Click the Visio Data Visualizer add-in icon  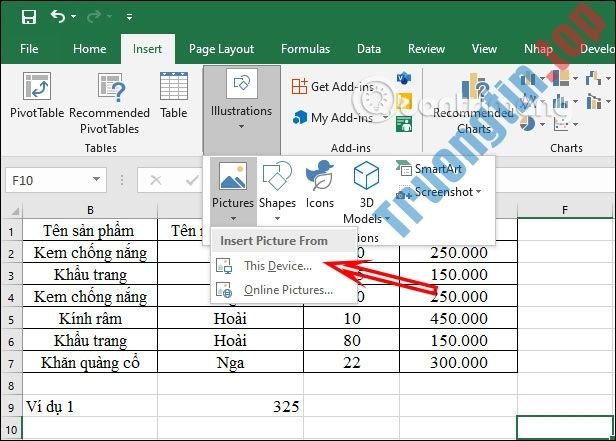pyautogui.click(x=404, y=79)
